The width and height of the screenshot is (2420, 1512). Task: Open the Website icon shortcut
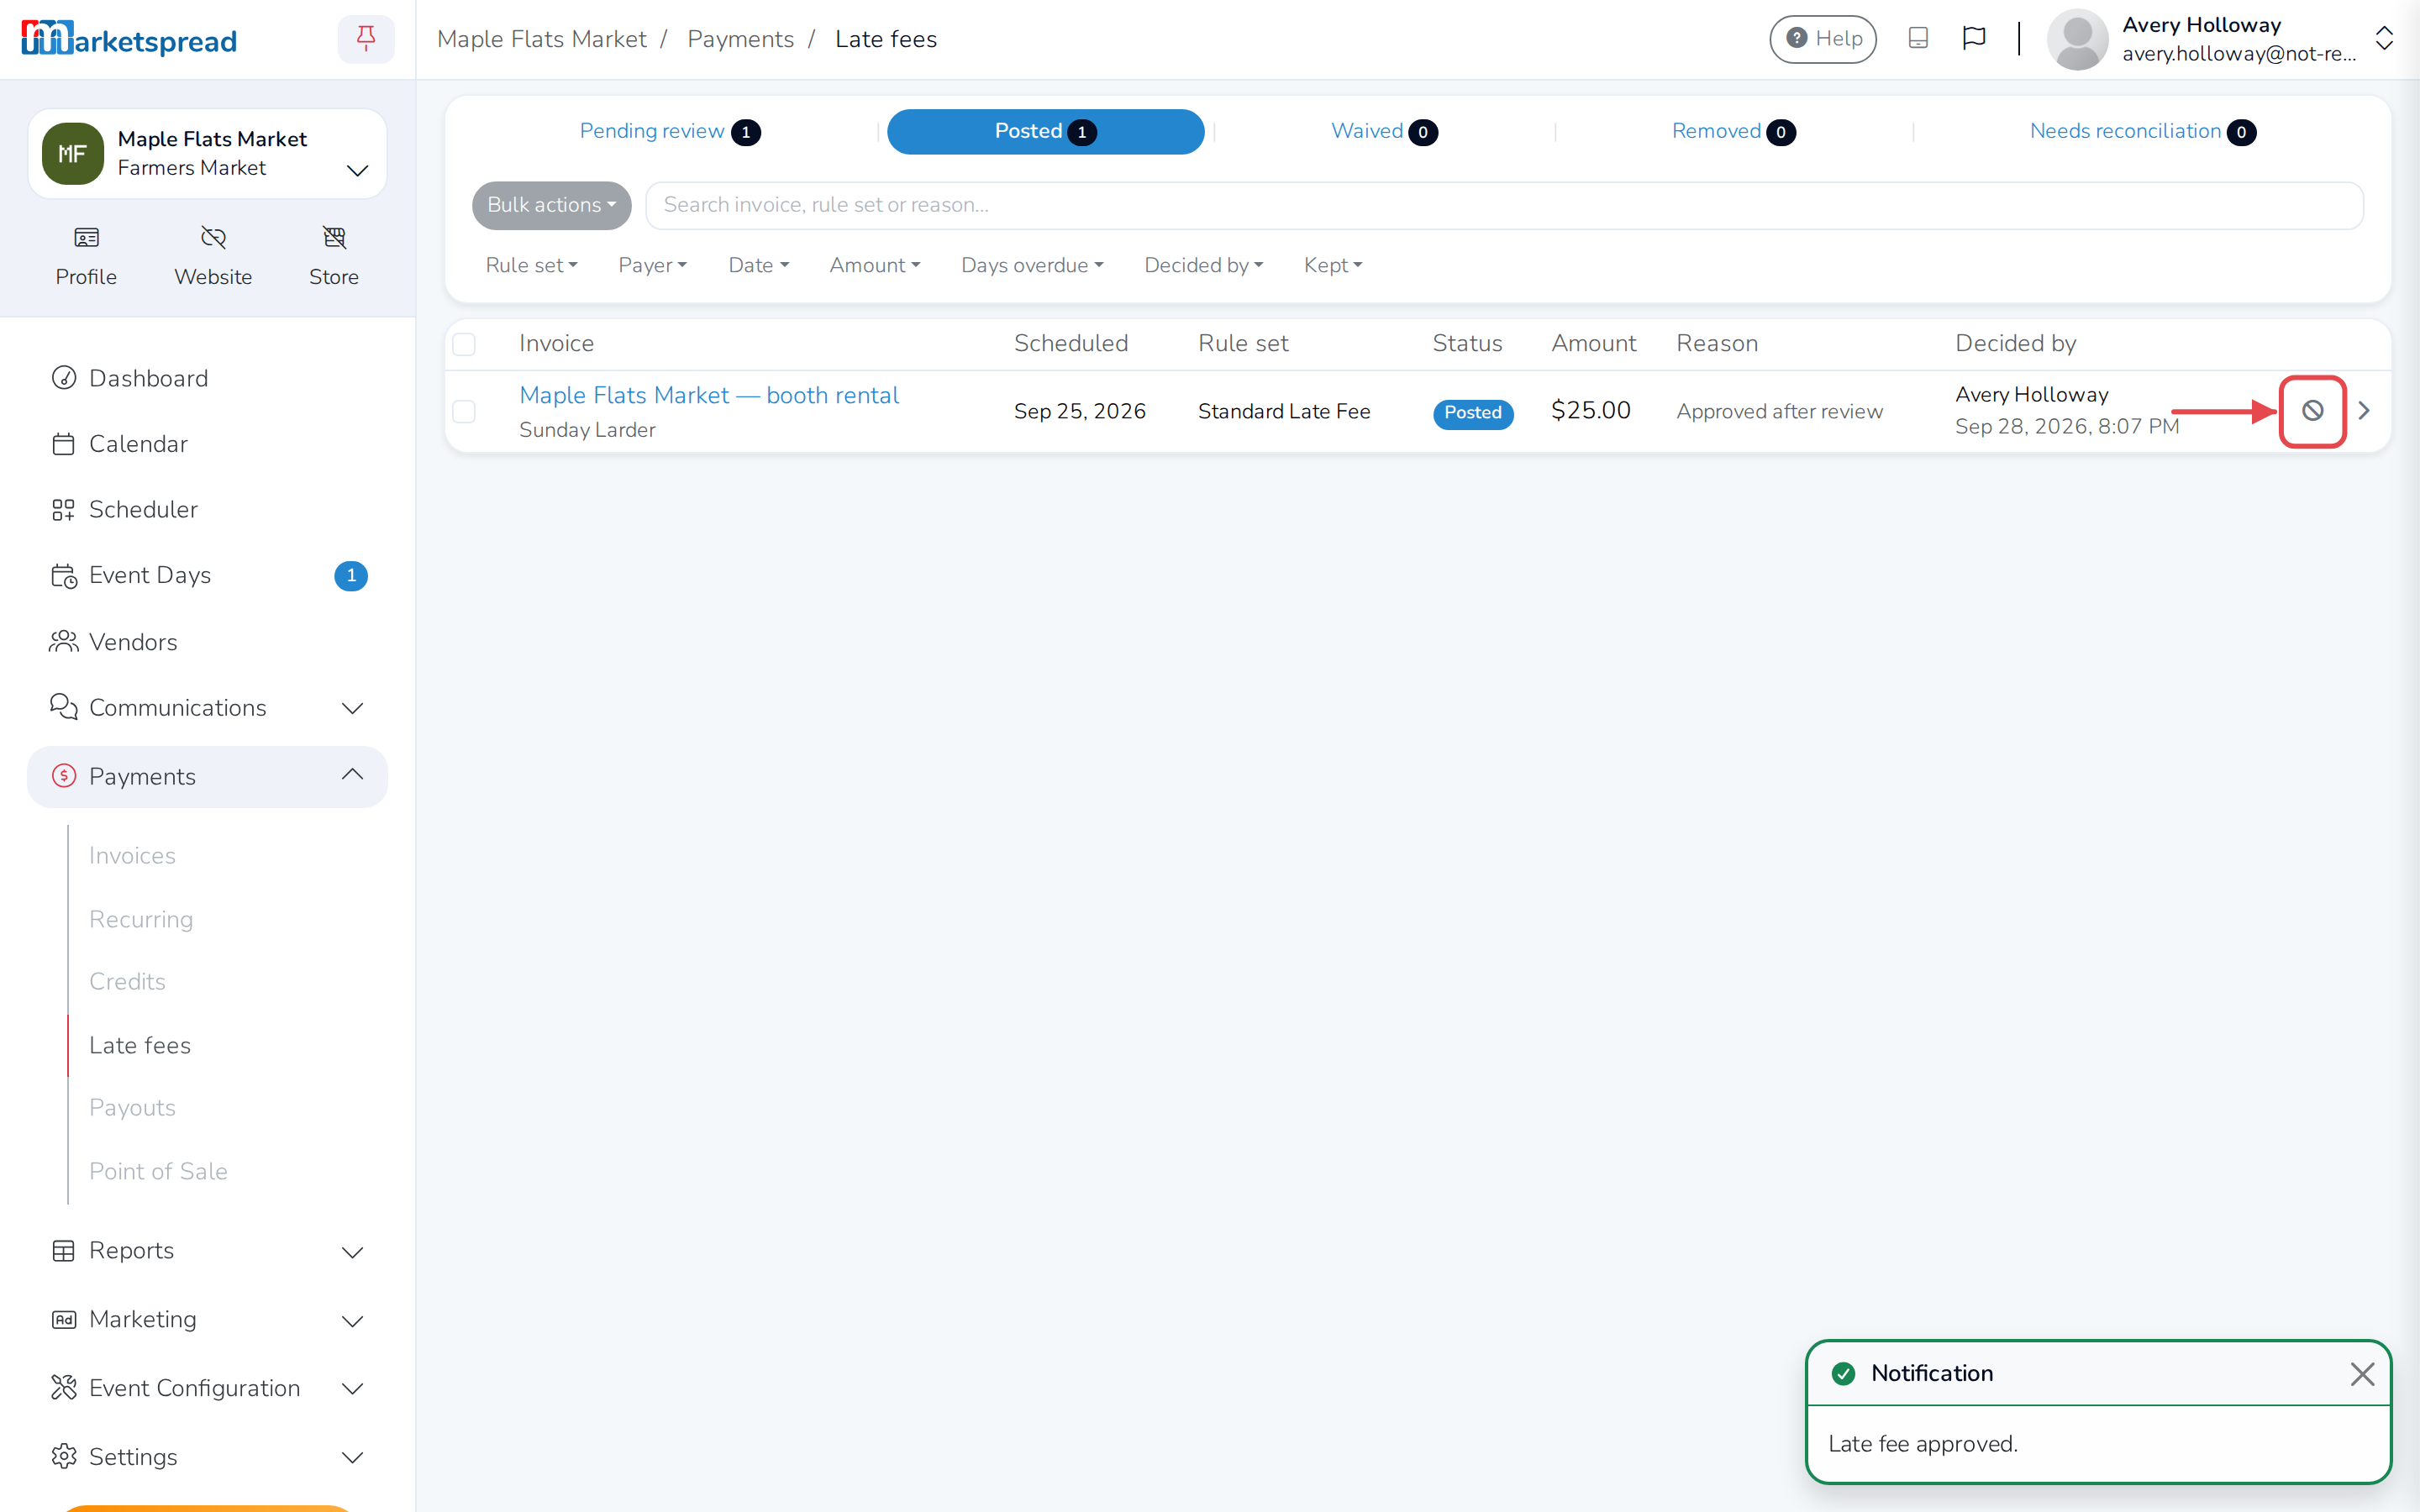click(213, 256)
